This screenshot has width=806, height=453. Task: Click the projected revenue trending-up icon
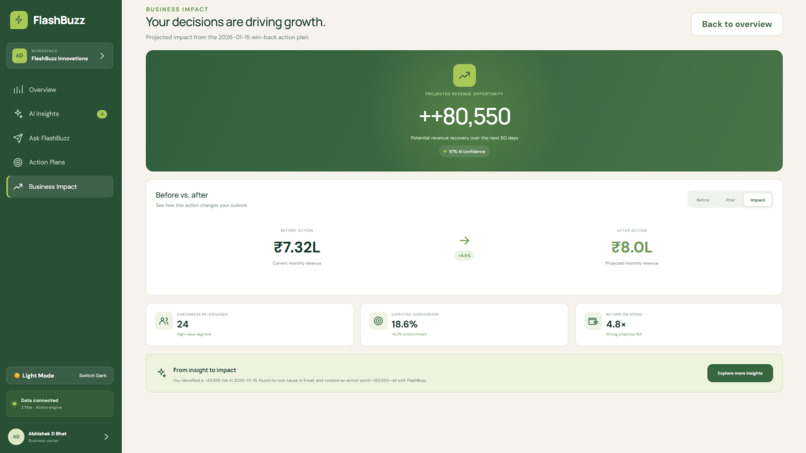(464, 76)
